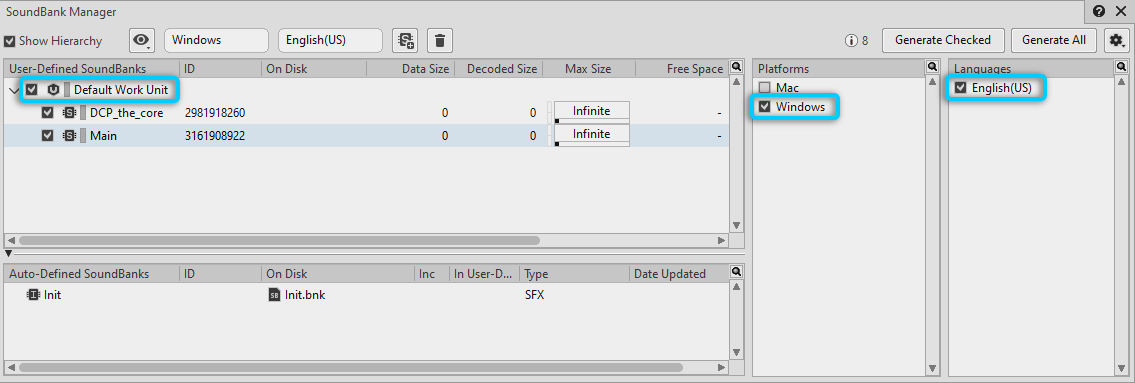This screenshot has width=1135, height=383.
Task: Select the Main row ID 3161908922
Action: [215, 135]
